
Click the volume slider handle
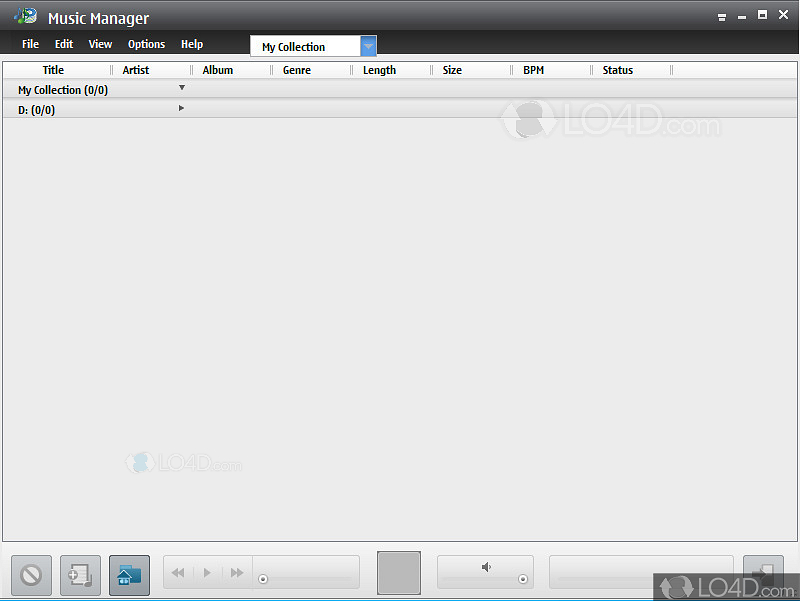tap(523, 579)
